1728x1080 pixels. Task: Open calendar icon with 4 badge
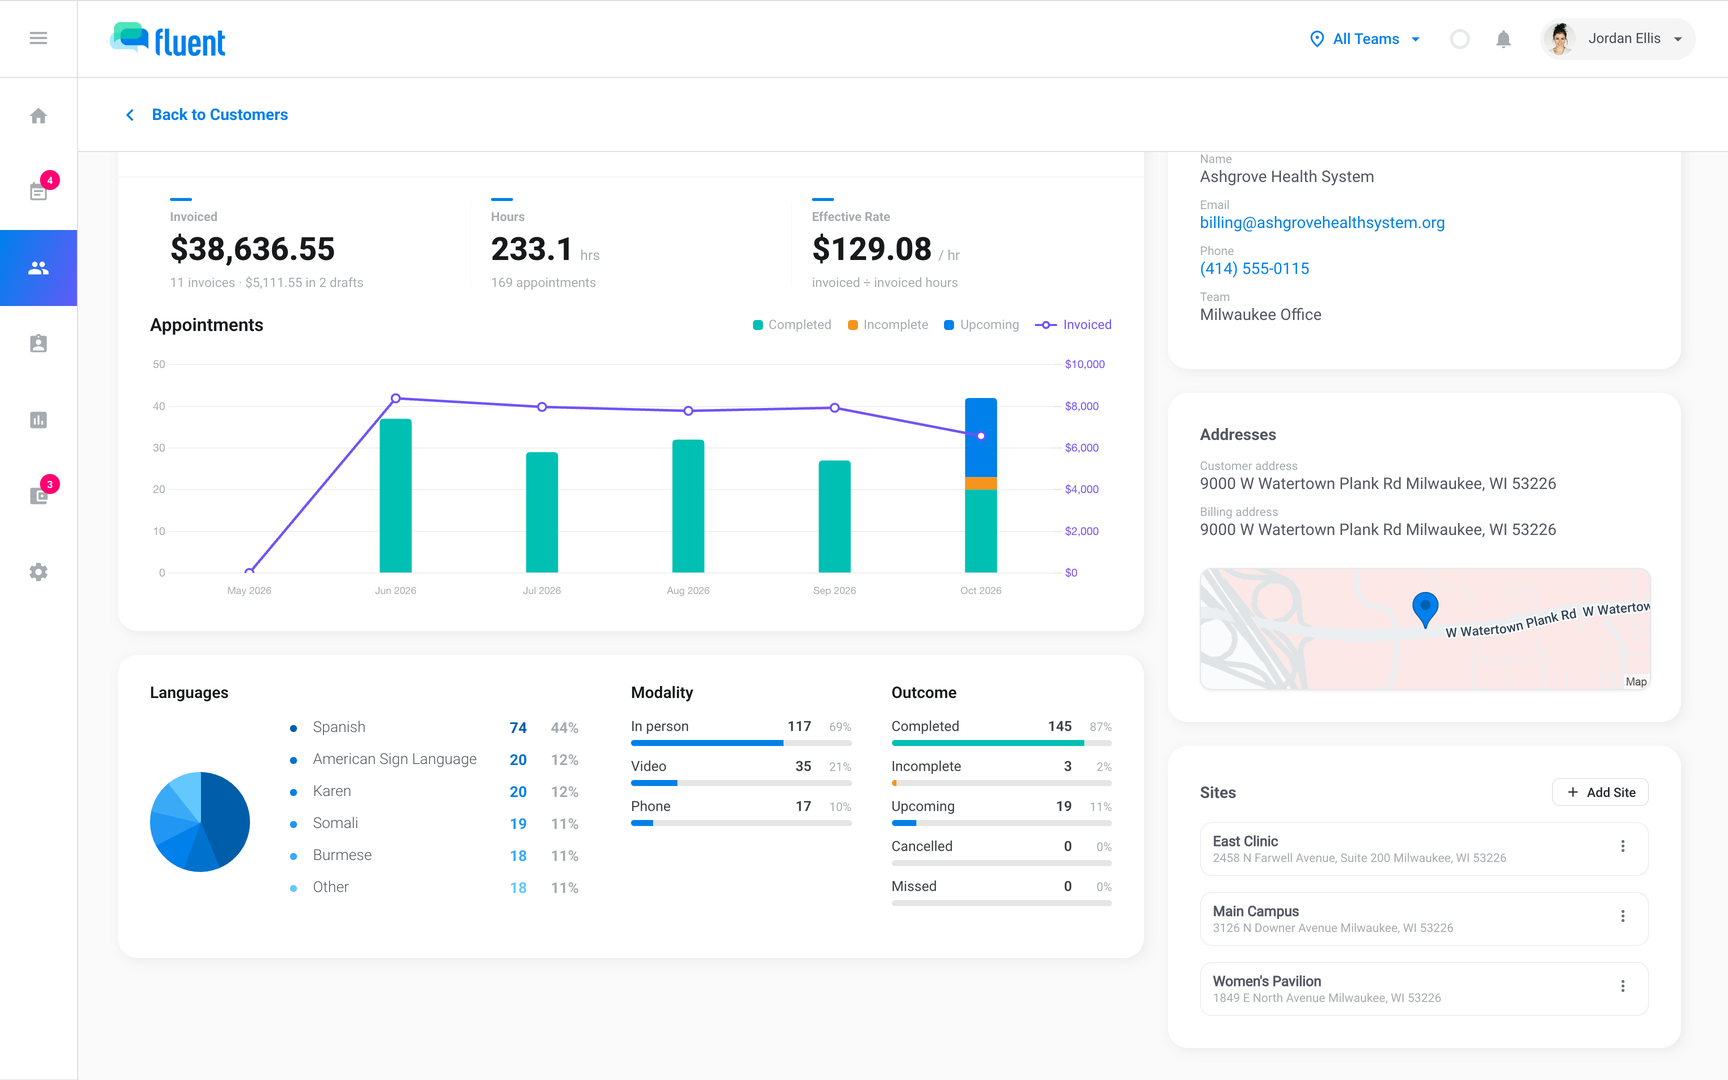pos(38,191)
